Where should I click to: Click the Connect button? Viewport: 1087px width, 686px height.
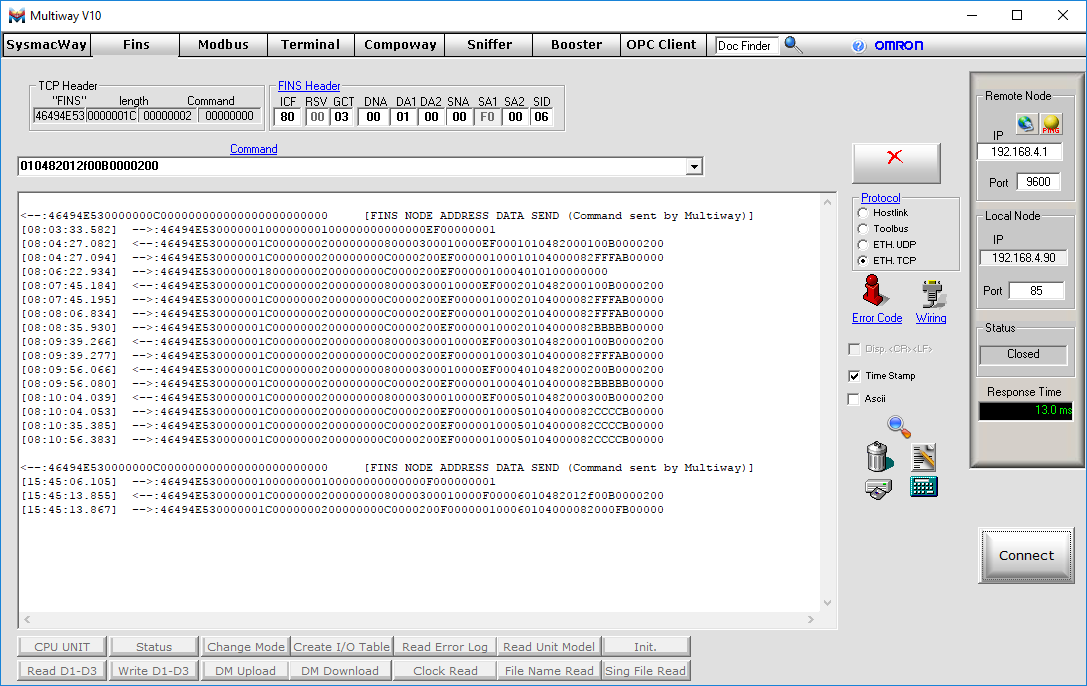(1026, 556)
